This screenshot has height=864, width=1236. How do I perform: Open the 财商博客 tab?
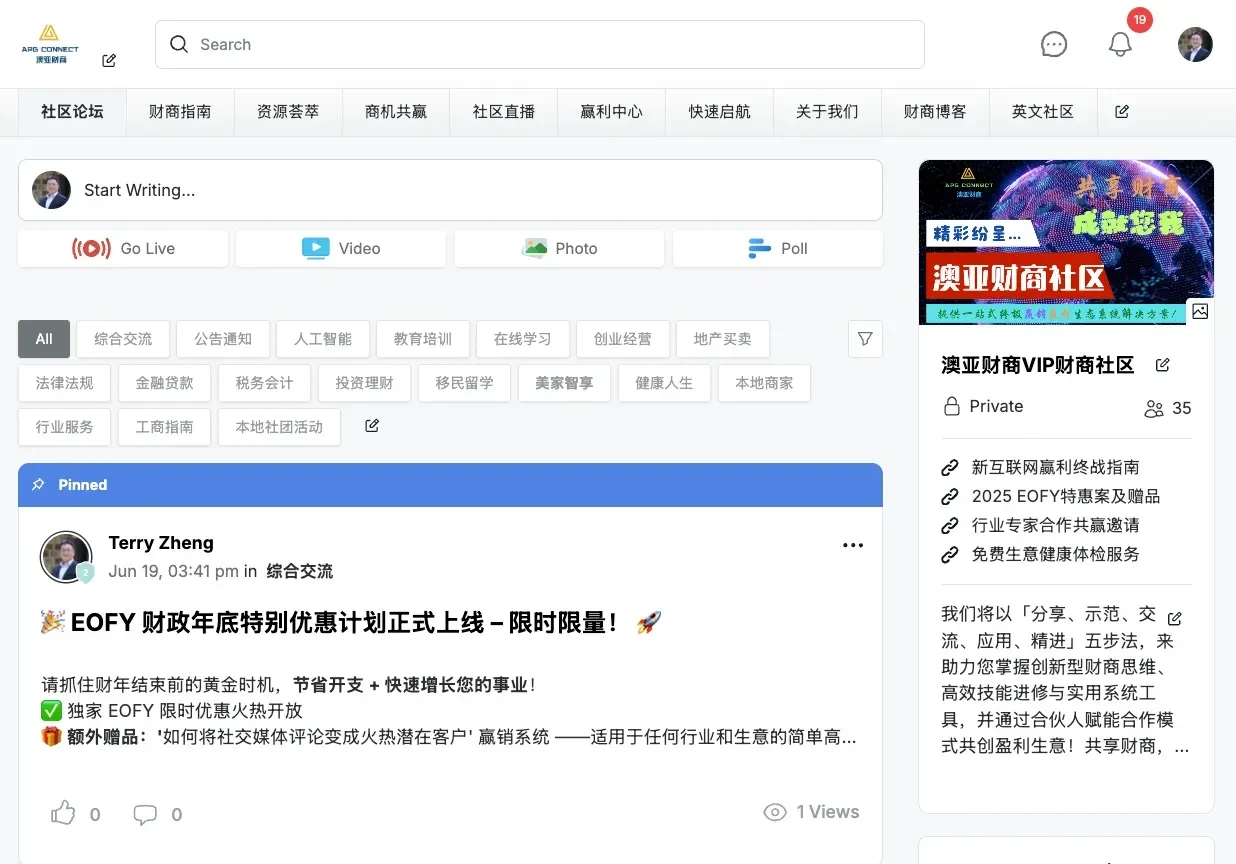tap(935, 112)
